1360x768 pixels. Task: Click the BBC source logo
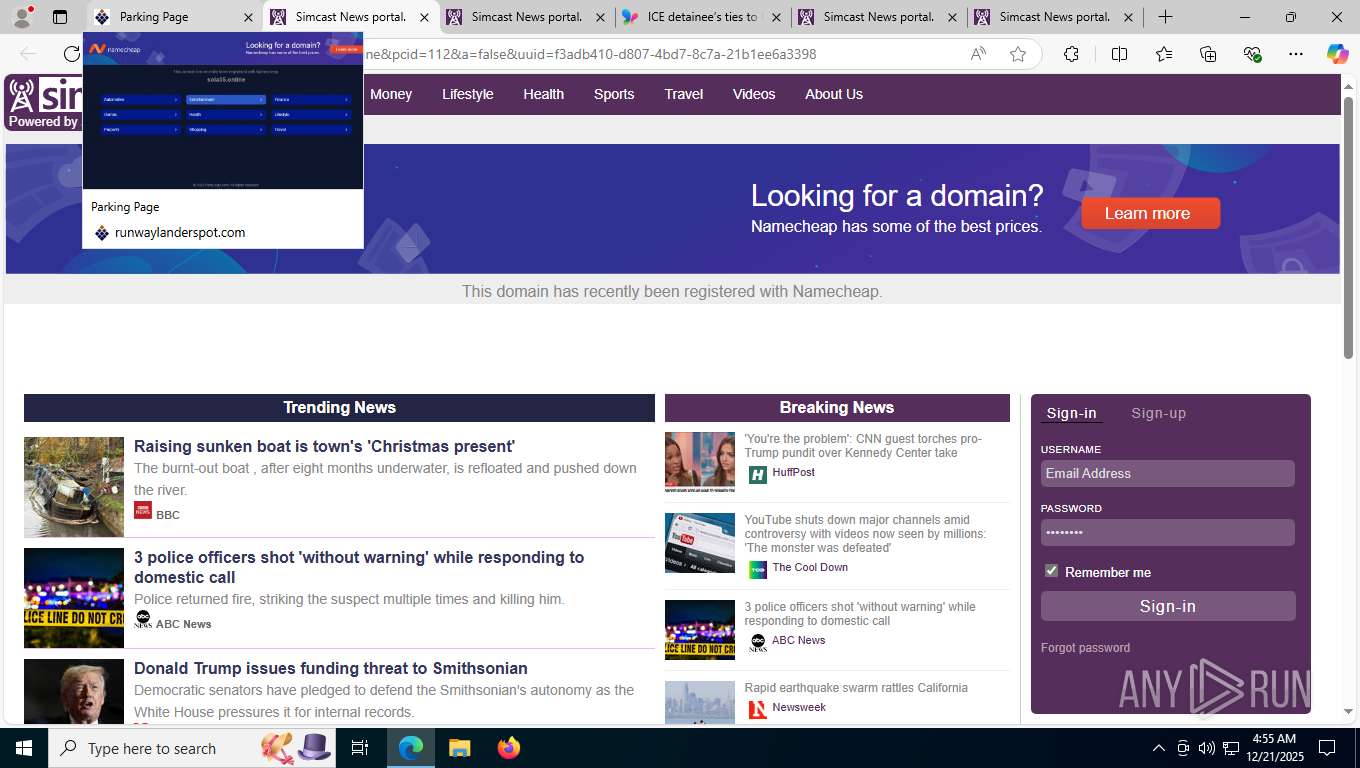143,510
